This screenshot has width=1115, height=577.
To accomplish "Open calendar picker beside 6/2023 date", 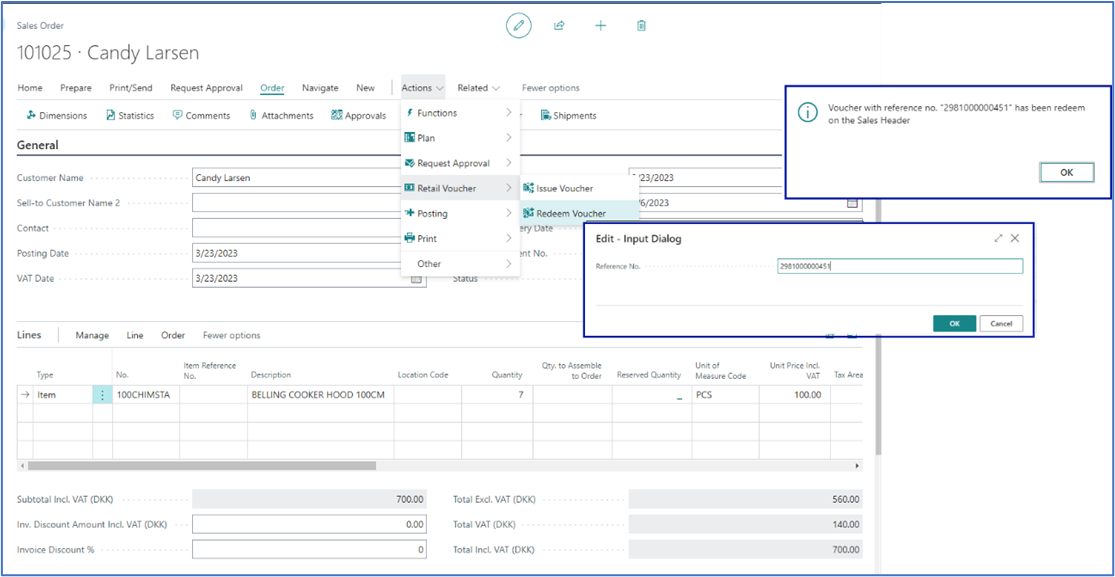I will (851, 203).
